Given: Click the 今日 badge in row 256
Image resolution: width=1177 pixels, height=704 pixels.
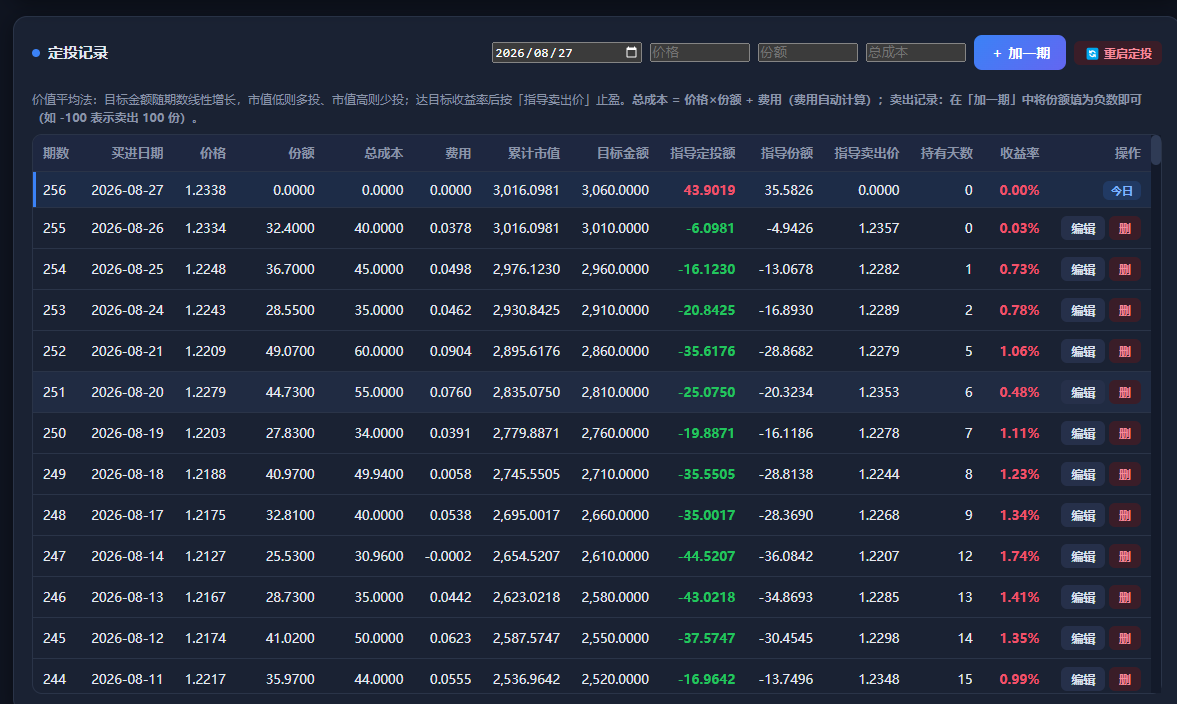Looking at the screenshot, I should click(x=1121, y=191).
